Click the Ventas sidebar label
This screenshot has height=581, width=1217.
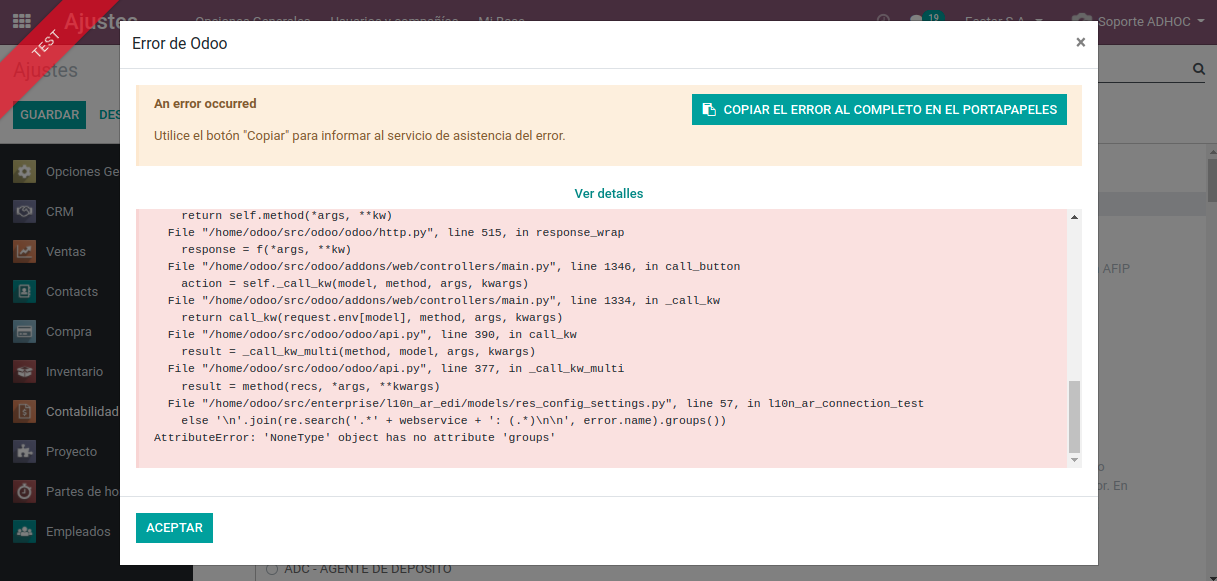pos(66,252)
